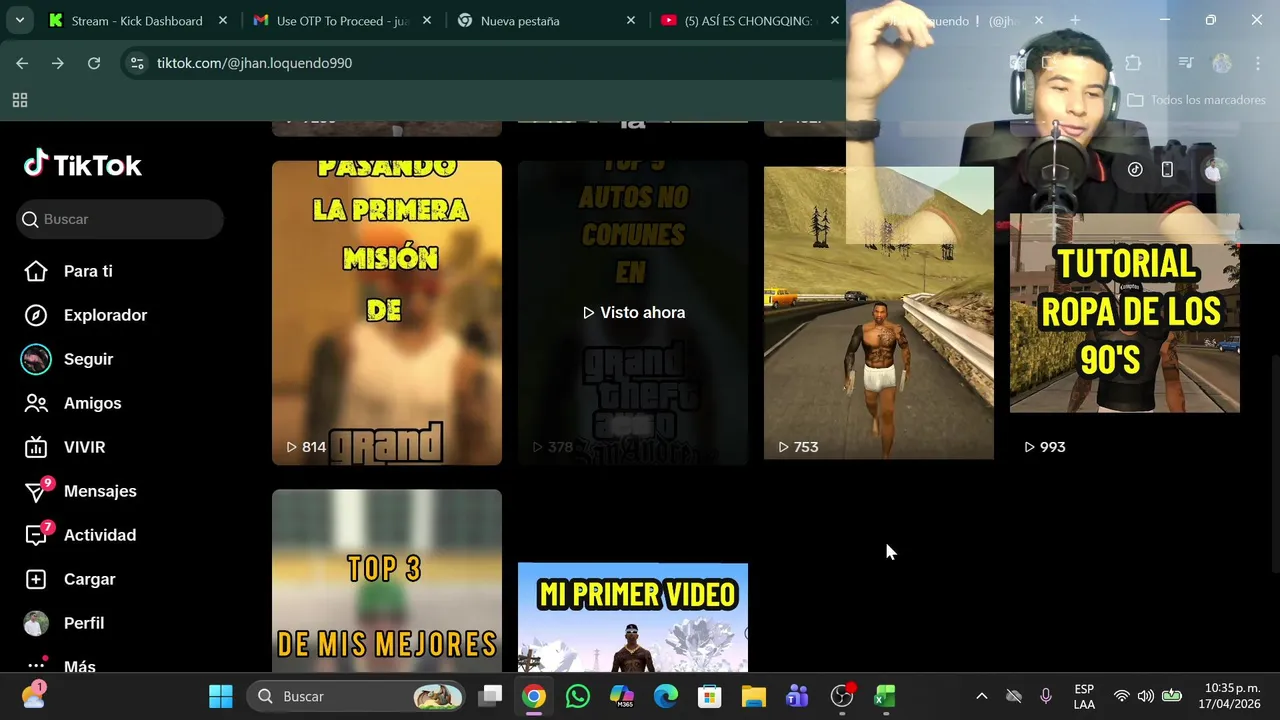Open File Explorer from taskbar
The height and width of the screenshot is (720, 1280).
tap(754, 696)
